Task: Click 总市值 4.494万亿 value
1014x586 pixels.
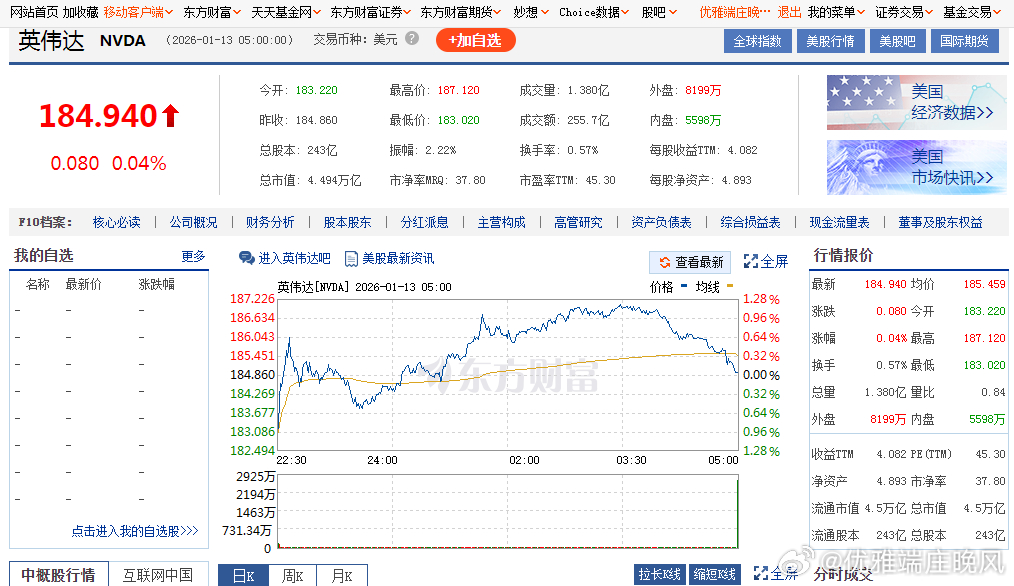Action: [x=334, y=180]
